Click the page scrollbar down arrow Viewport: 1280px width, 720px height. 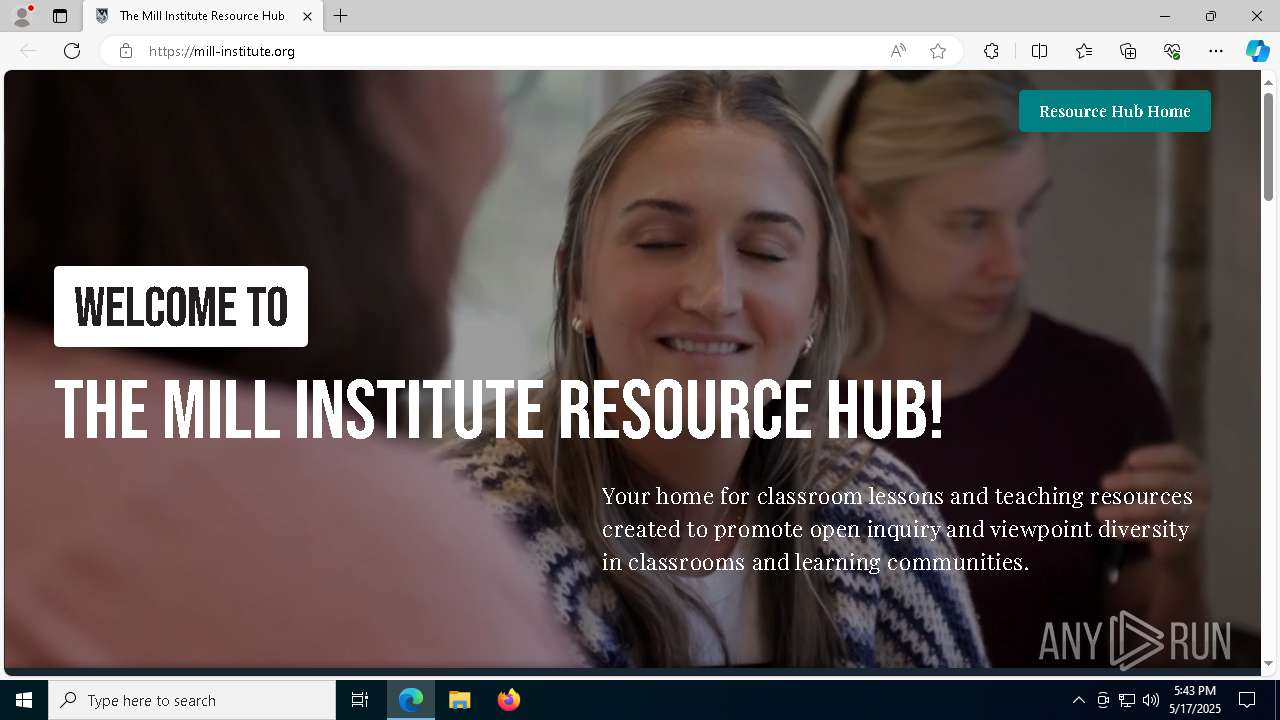1269,663
